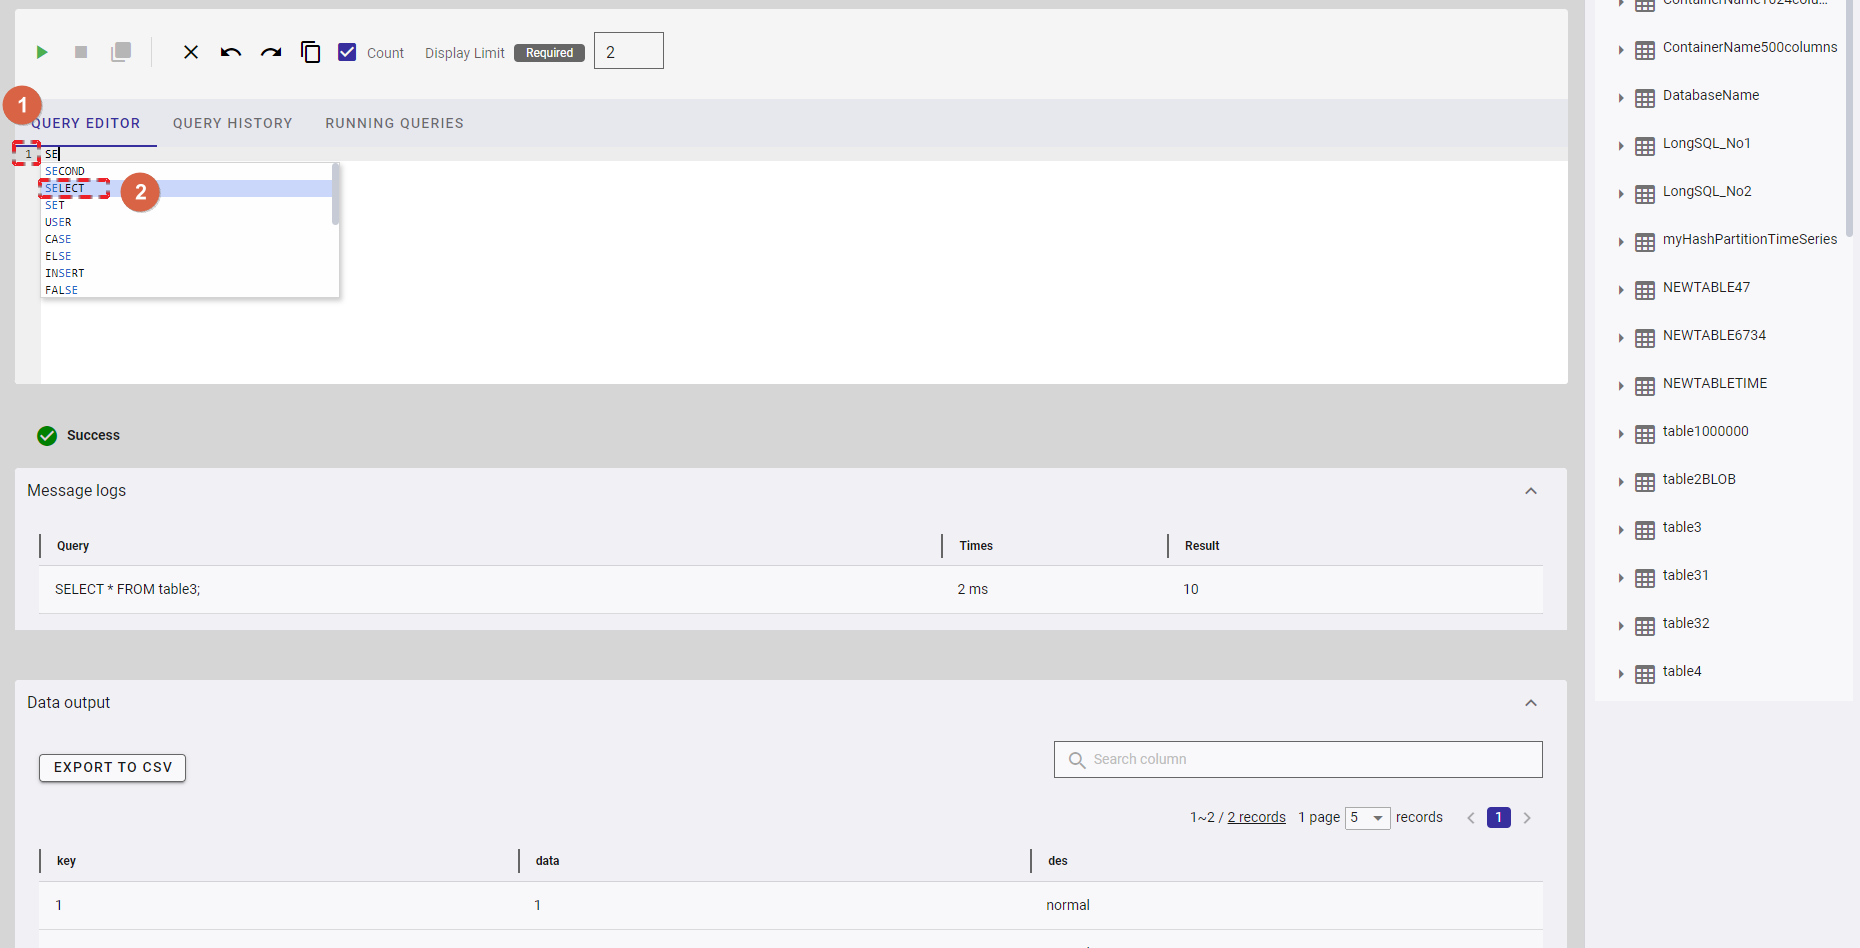Redo the last editor change

point(271,52)
